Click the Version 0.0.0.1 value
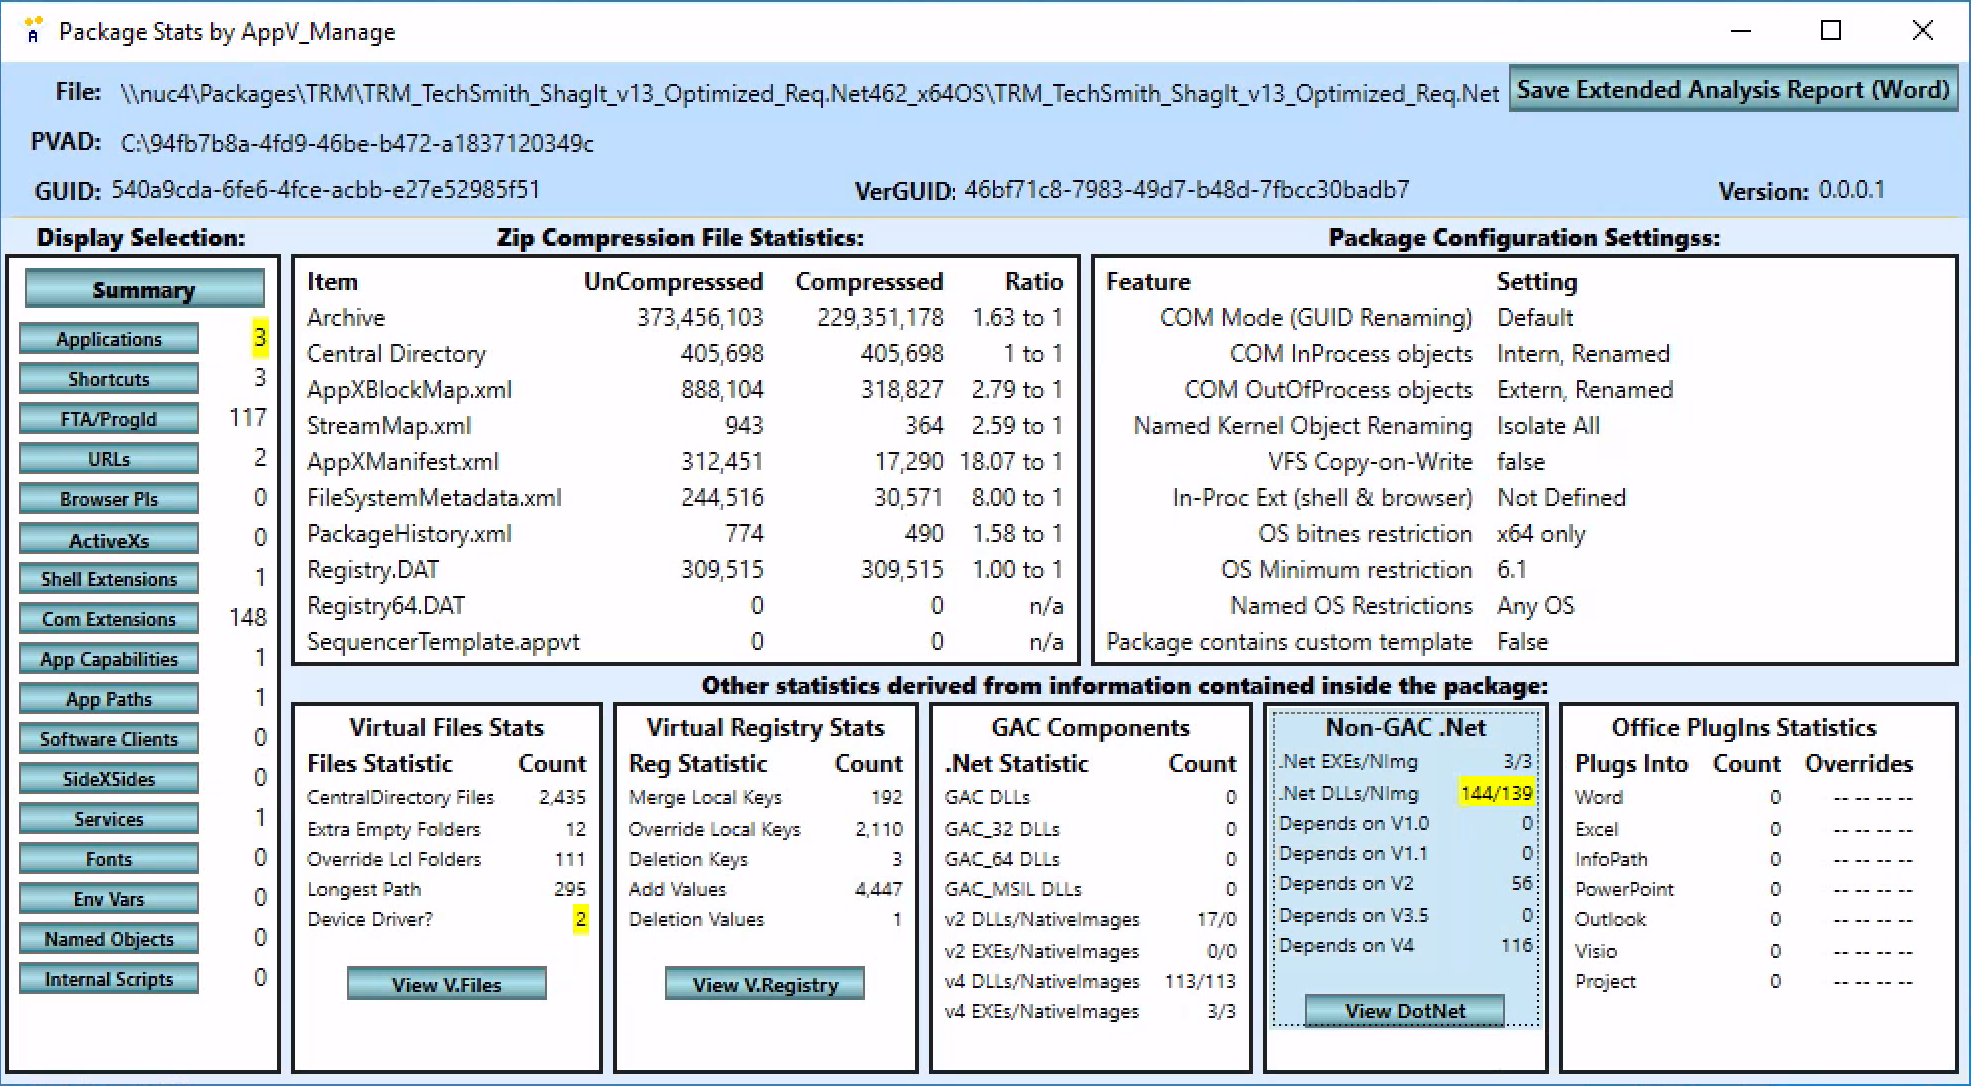The height and width of the screenshot is (1086, 1971). click(x=1851, y=190)
